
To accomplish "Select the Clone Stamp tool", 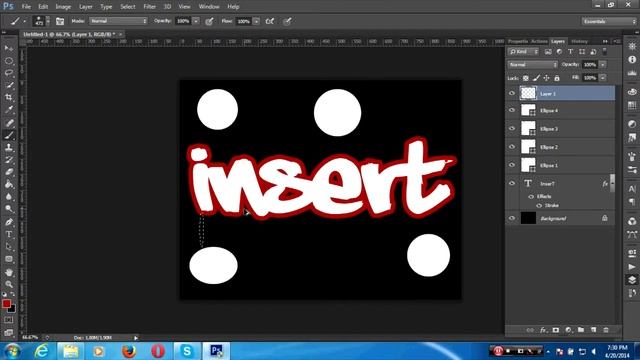I will pyautogui.click(x=9, y=147).
